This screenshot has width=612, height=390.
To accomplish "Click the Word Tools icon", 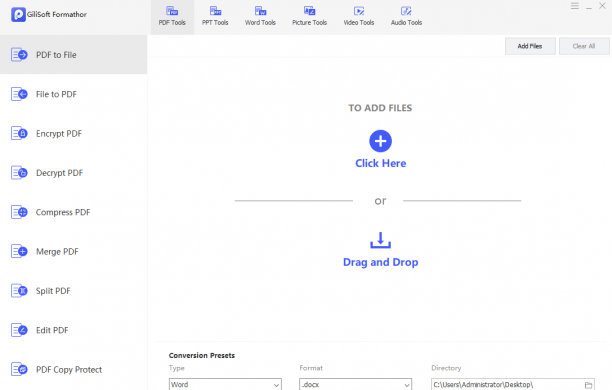I will tap(260, 11).
